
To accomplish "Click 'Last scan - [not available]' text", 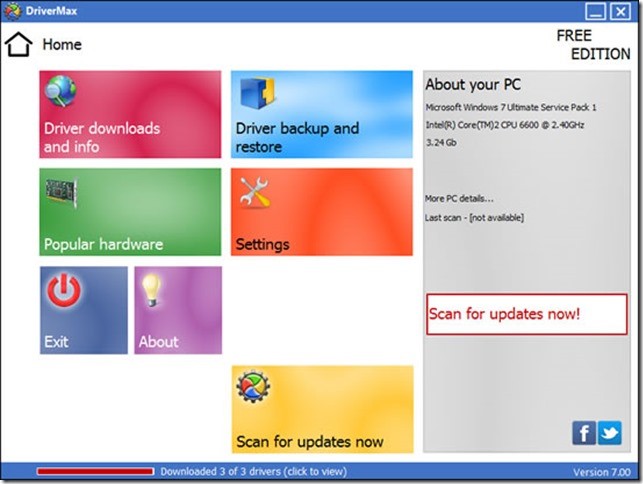I will (x=474, y=217).
